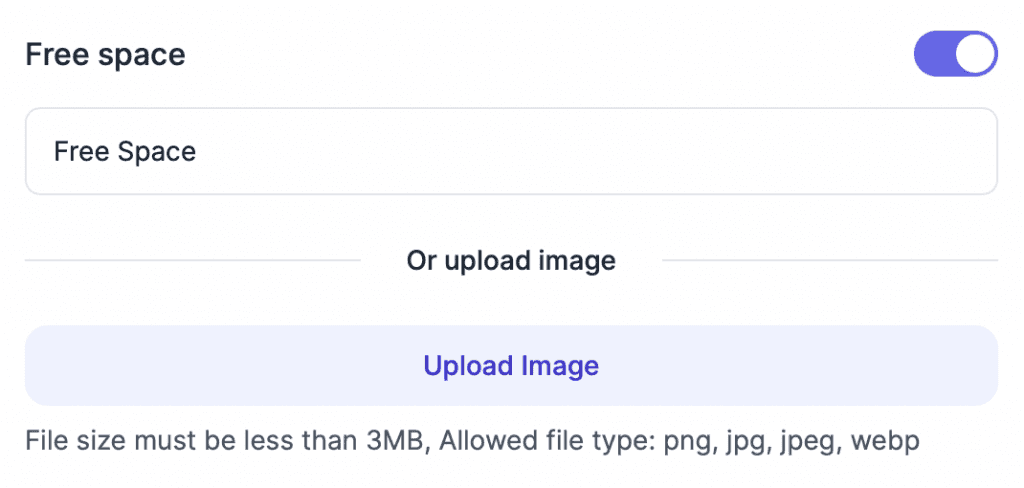The image size is (1024, 488).
Task: Click the "Free Space" text inside the input
Action: (125, 152)
